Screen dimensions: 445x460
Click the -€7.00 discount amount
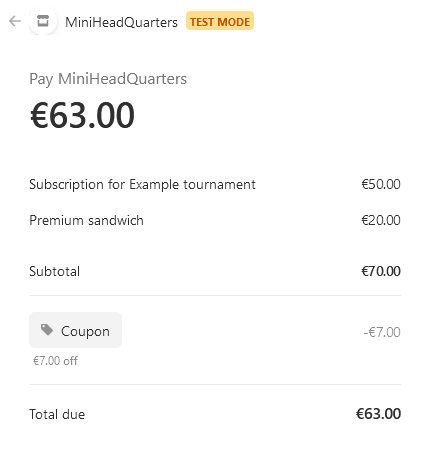click(382, 332)
